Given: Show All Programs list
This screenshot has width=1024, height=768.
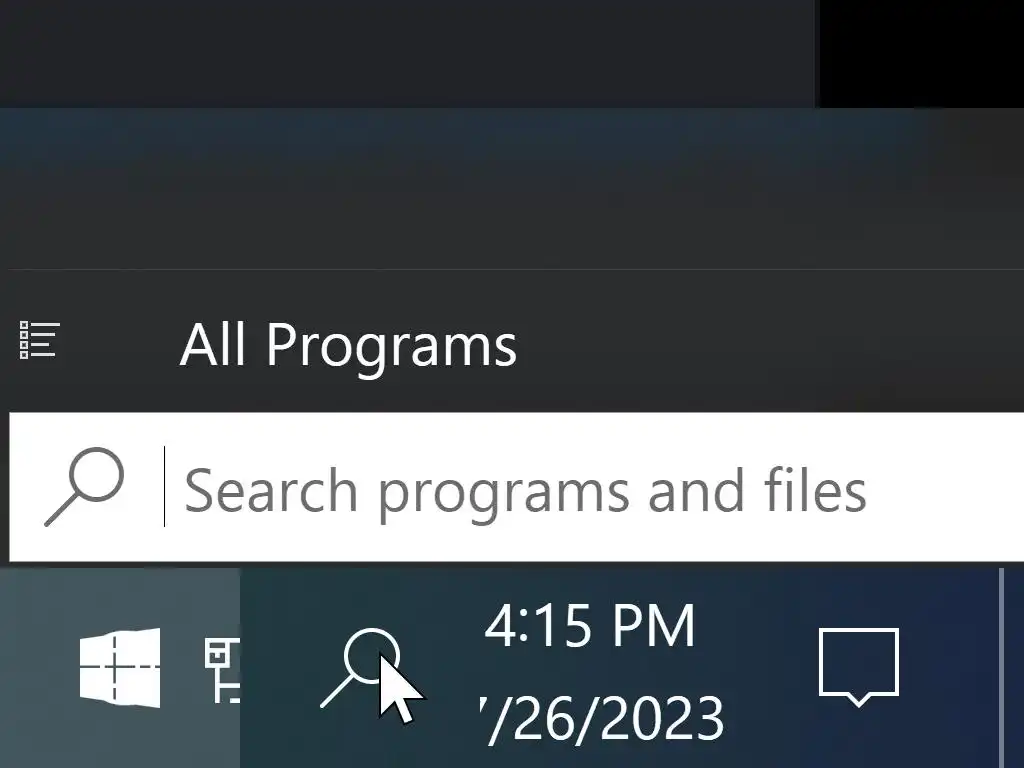Looking at the screenshot, I should point(348,344).
